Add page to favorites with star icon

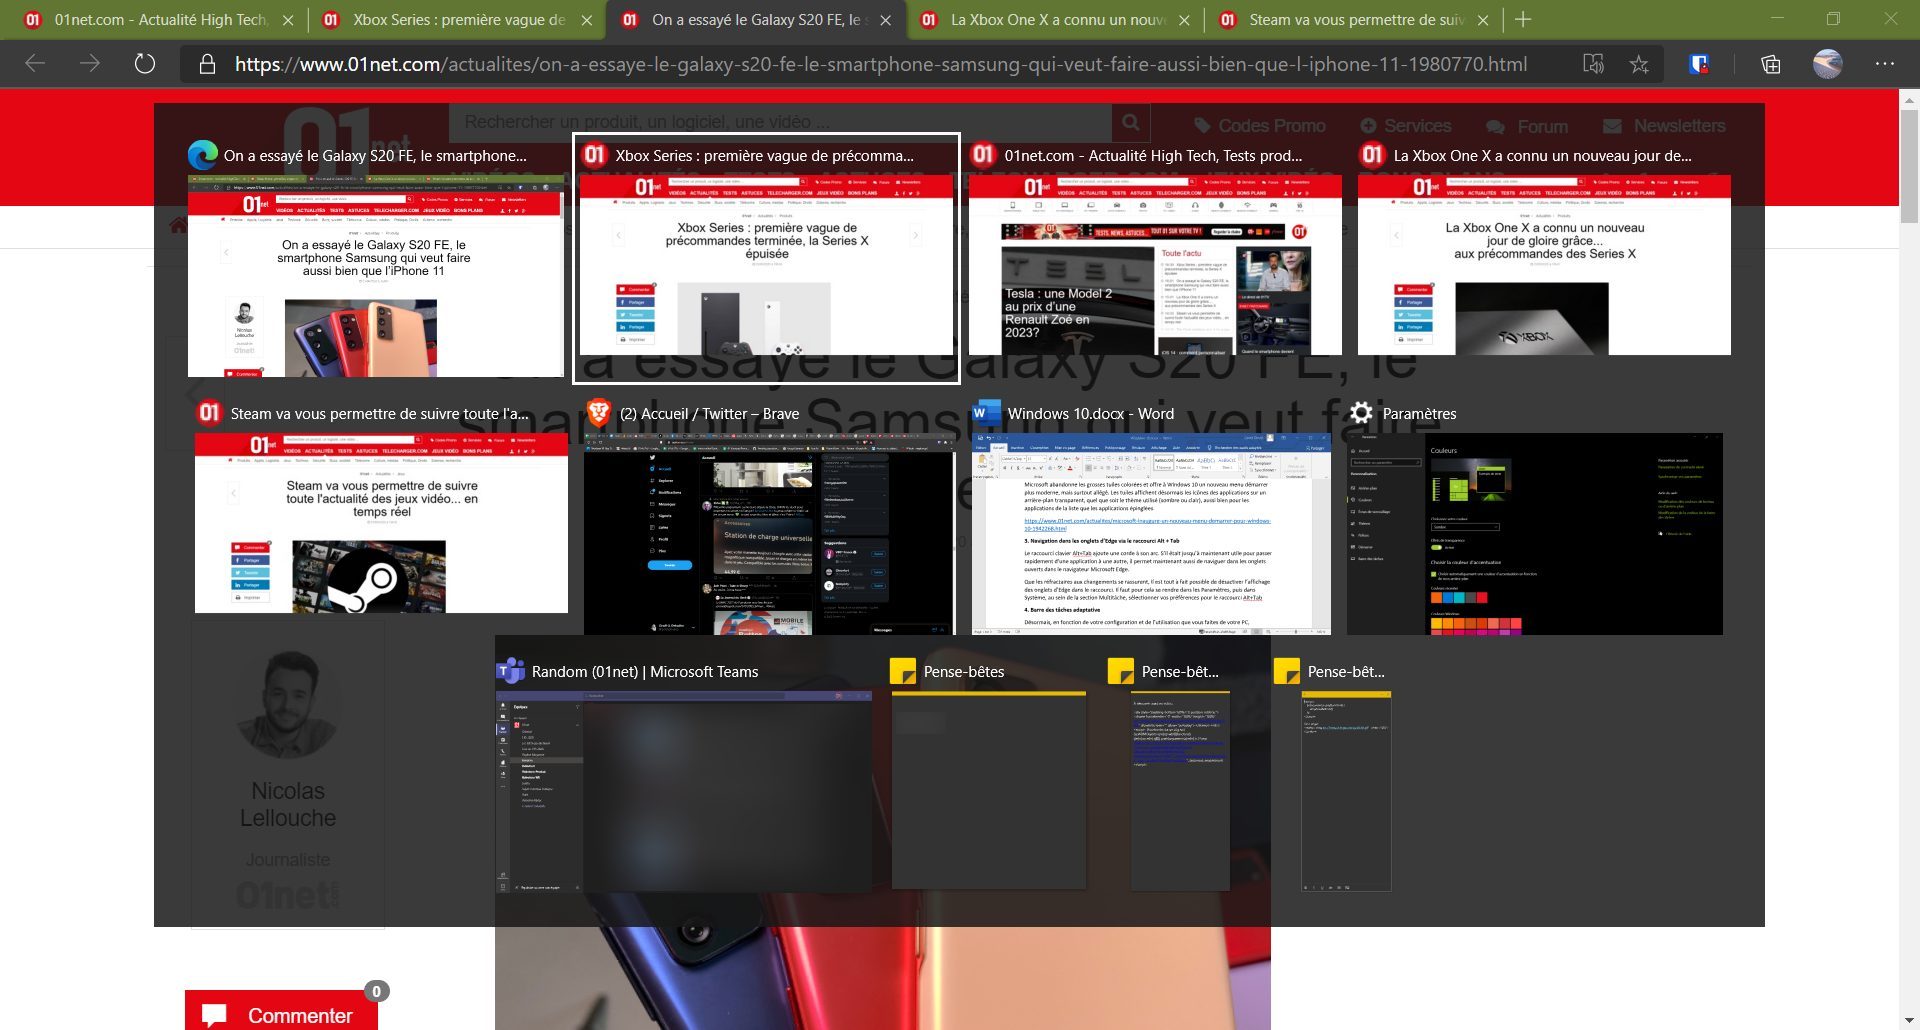(x=1638, y=64)
